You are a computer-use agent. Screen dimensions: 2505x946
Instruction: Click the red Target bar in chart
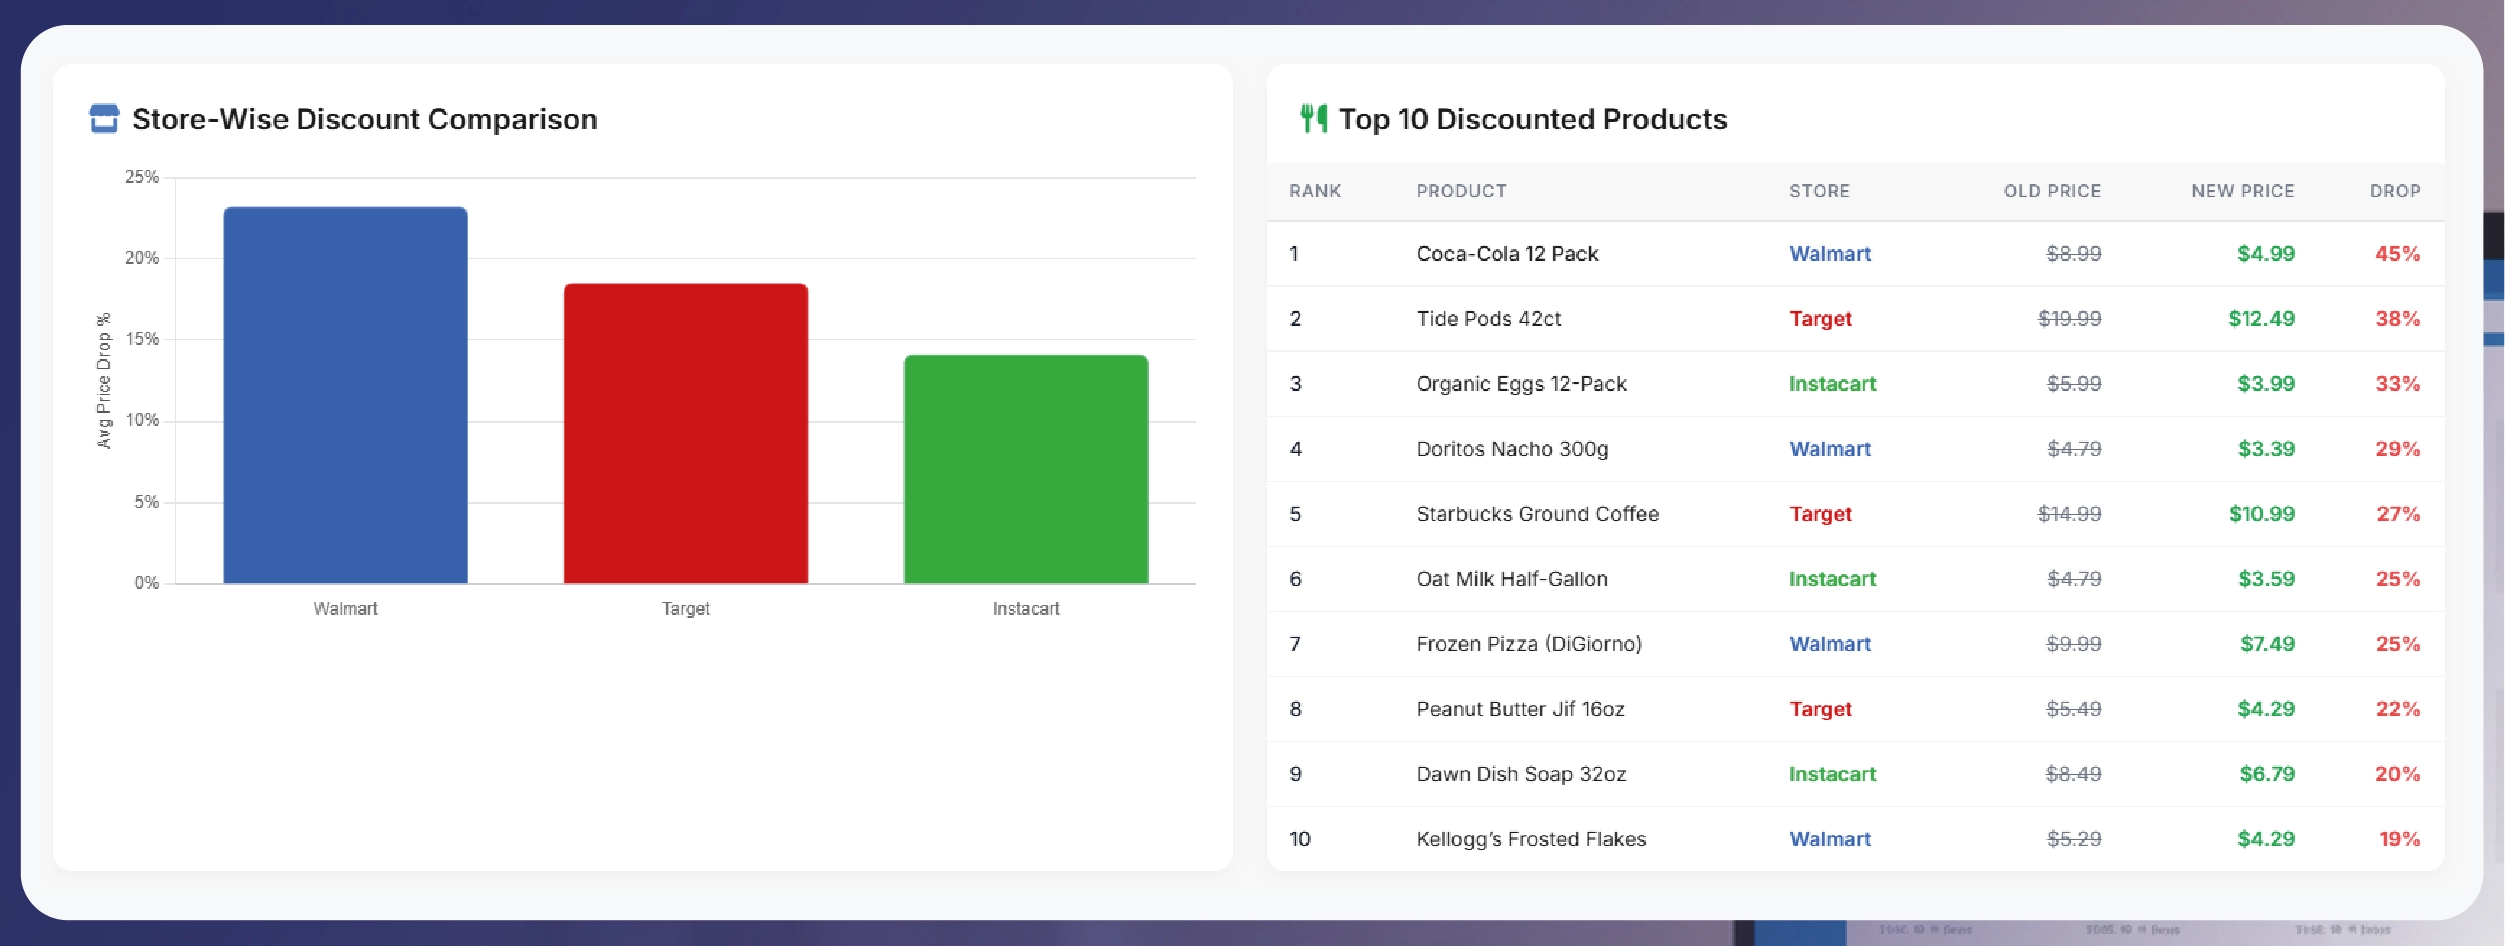tap(685, 433)
